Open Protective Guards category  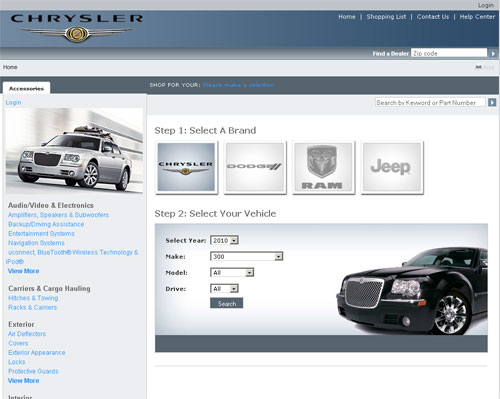click(33, 371)
